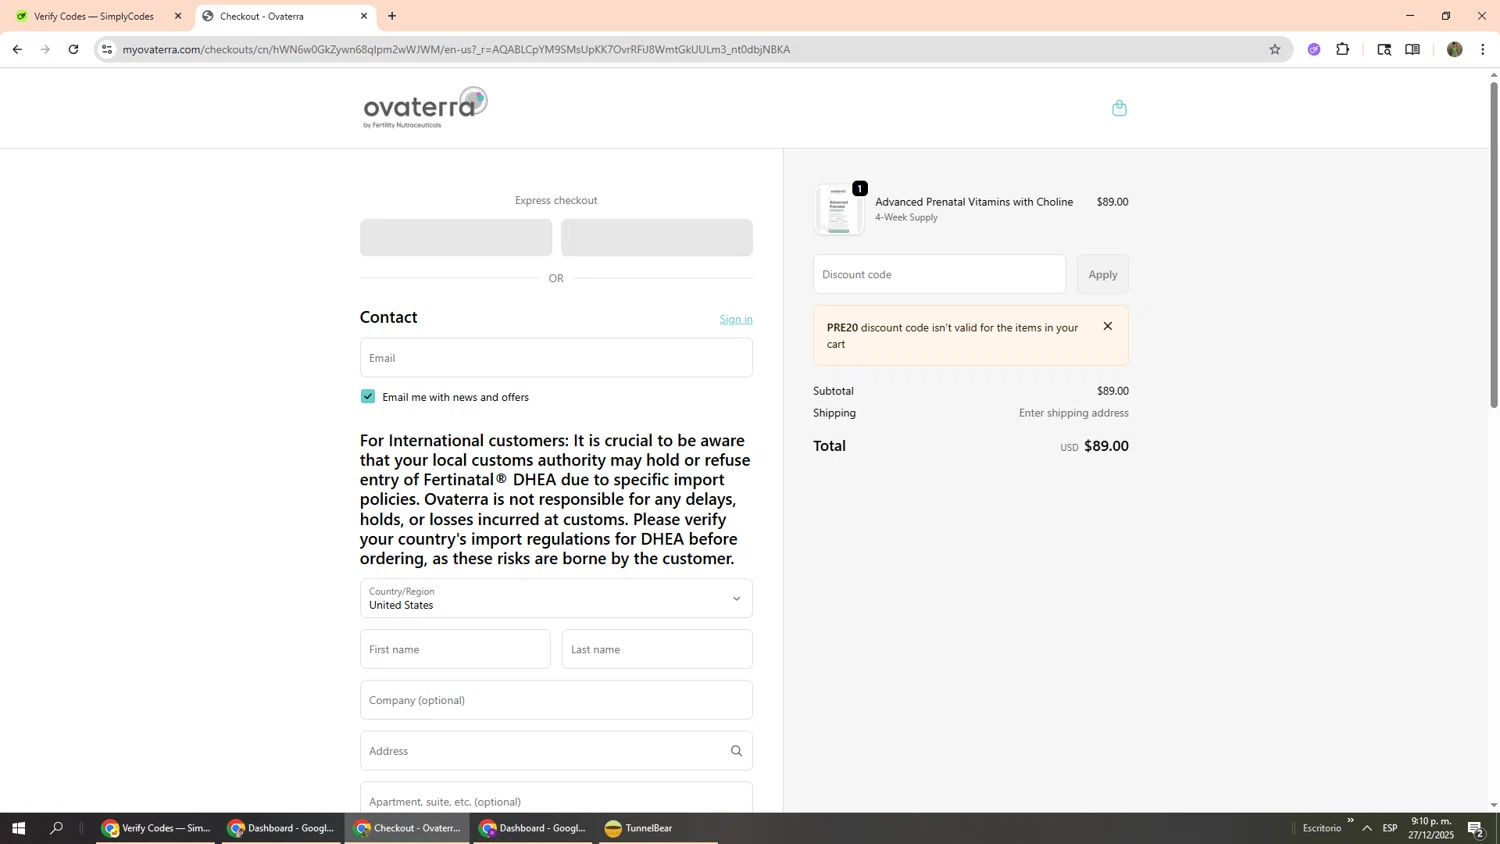This screenshot has width=1500, height=844.
Task: Open the Verify Codes taskbar window
Action: tap(156, 828)
